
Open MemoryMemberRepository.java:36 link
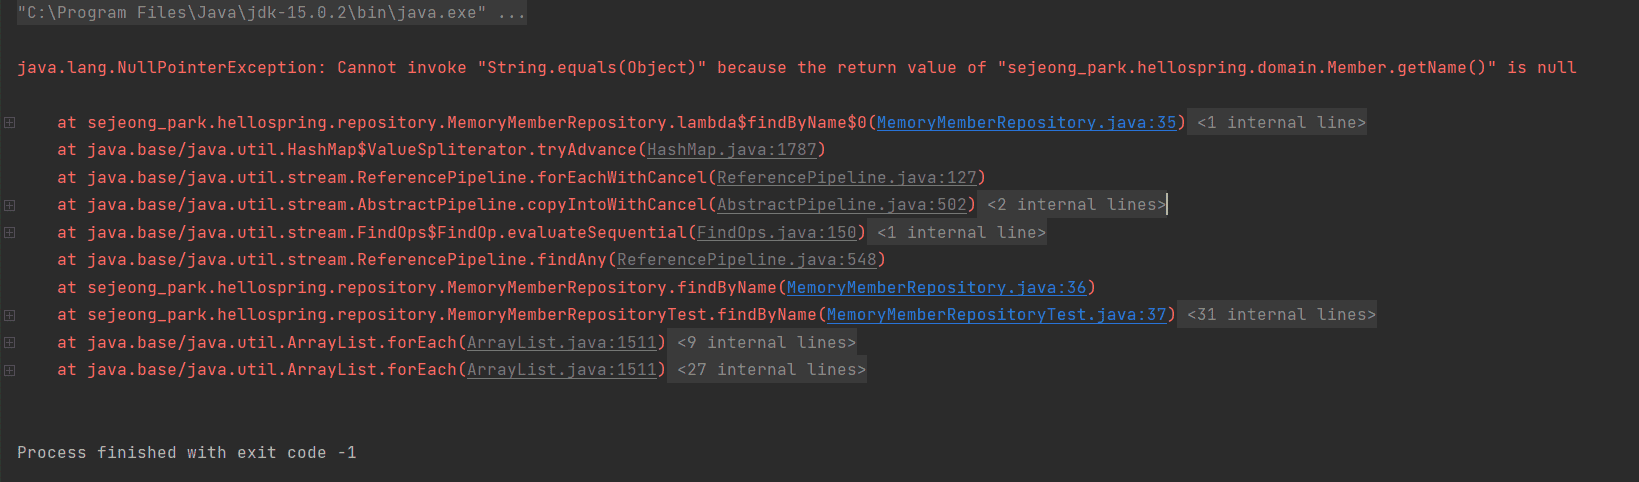pyautogui.click(x=936, y=288)
